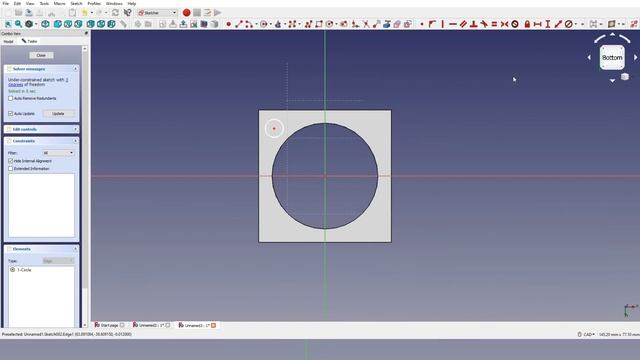This screenshot has height=360, width=640.
Task: Click the Trim edge tool
Action: pyautogui.click(x=366, y=24)
